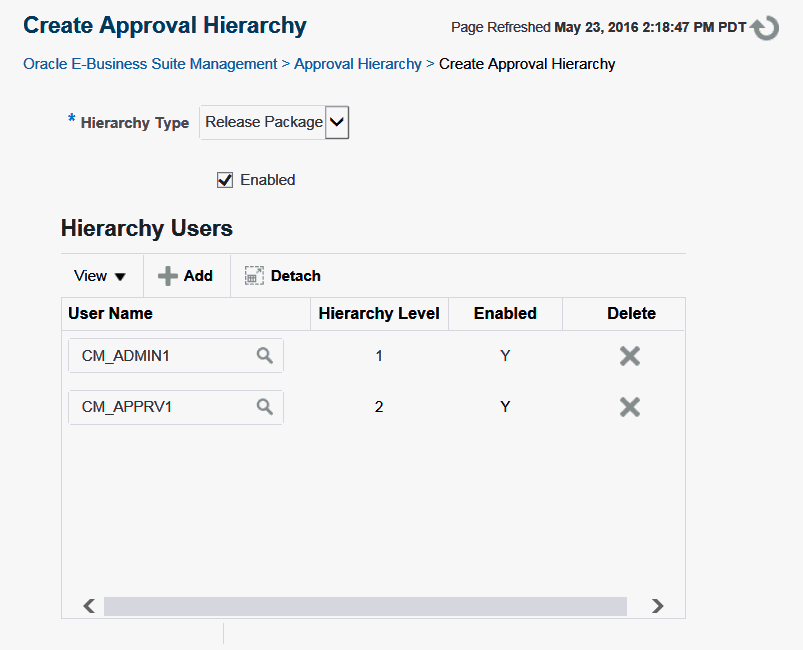Image resolution: width=803 pixels, height=650 pixels.
Task: Delete the CM_ADMIN1 row with X icon
Action: tap(630, 355)
